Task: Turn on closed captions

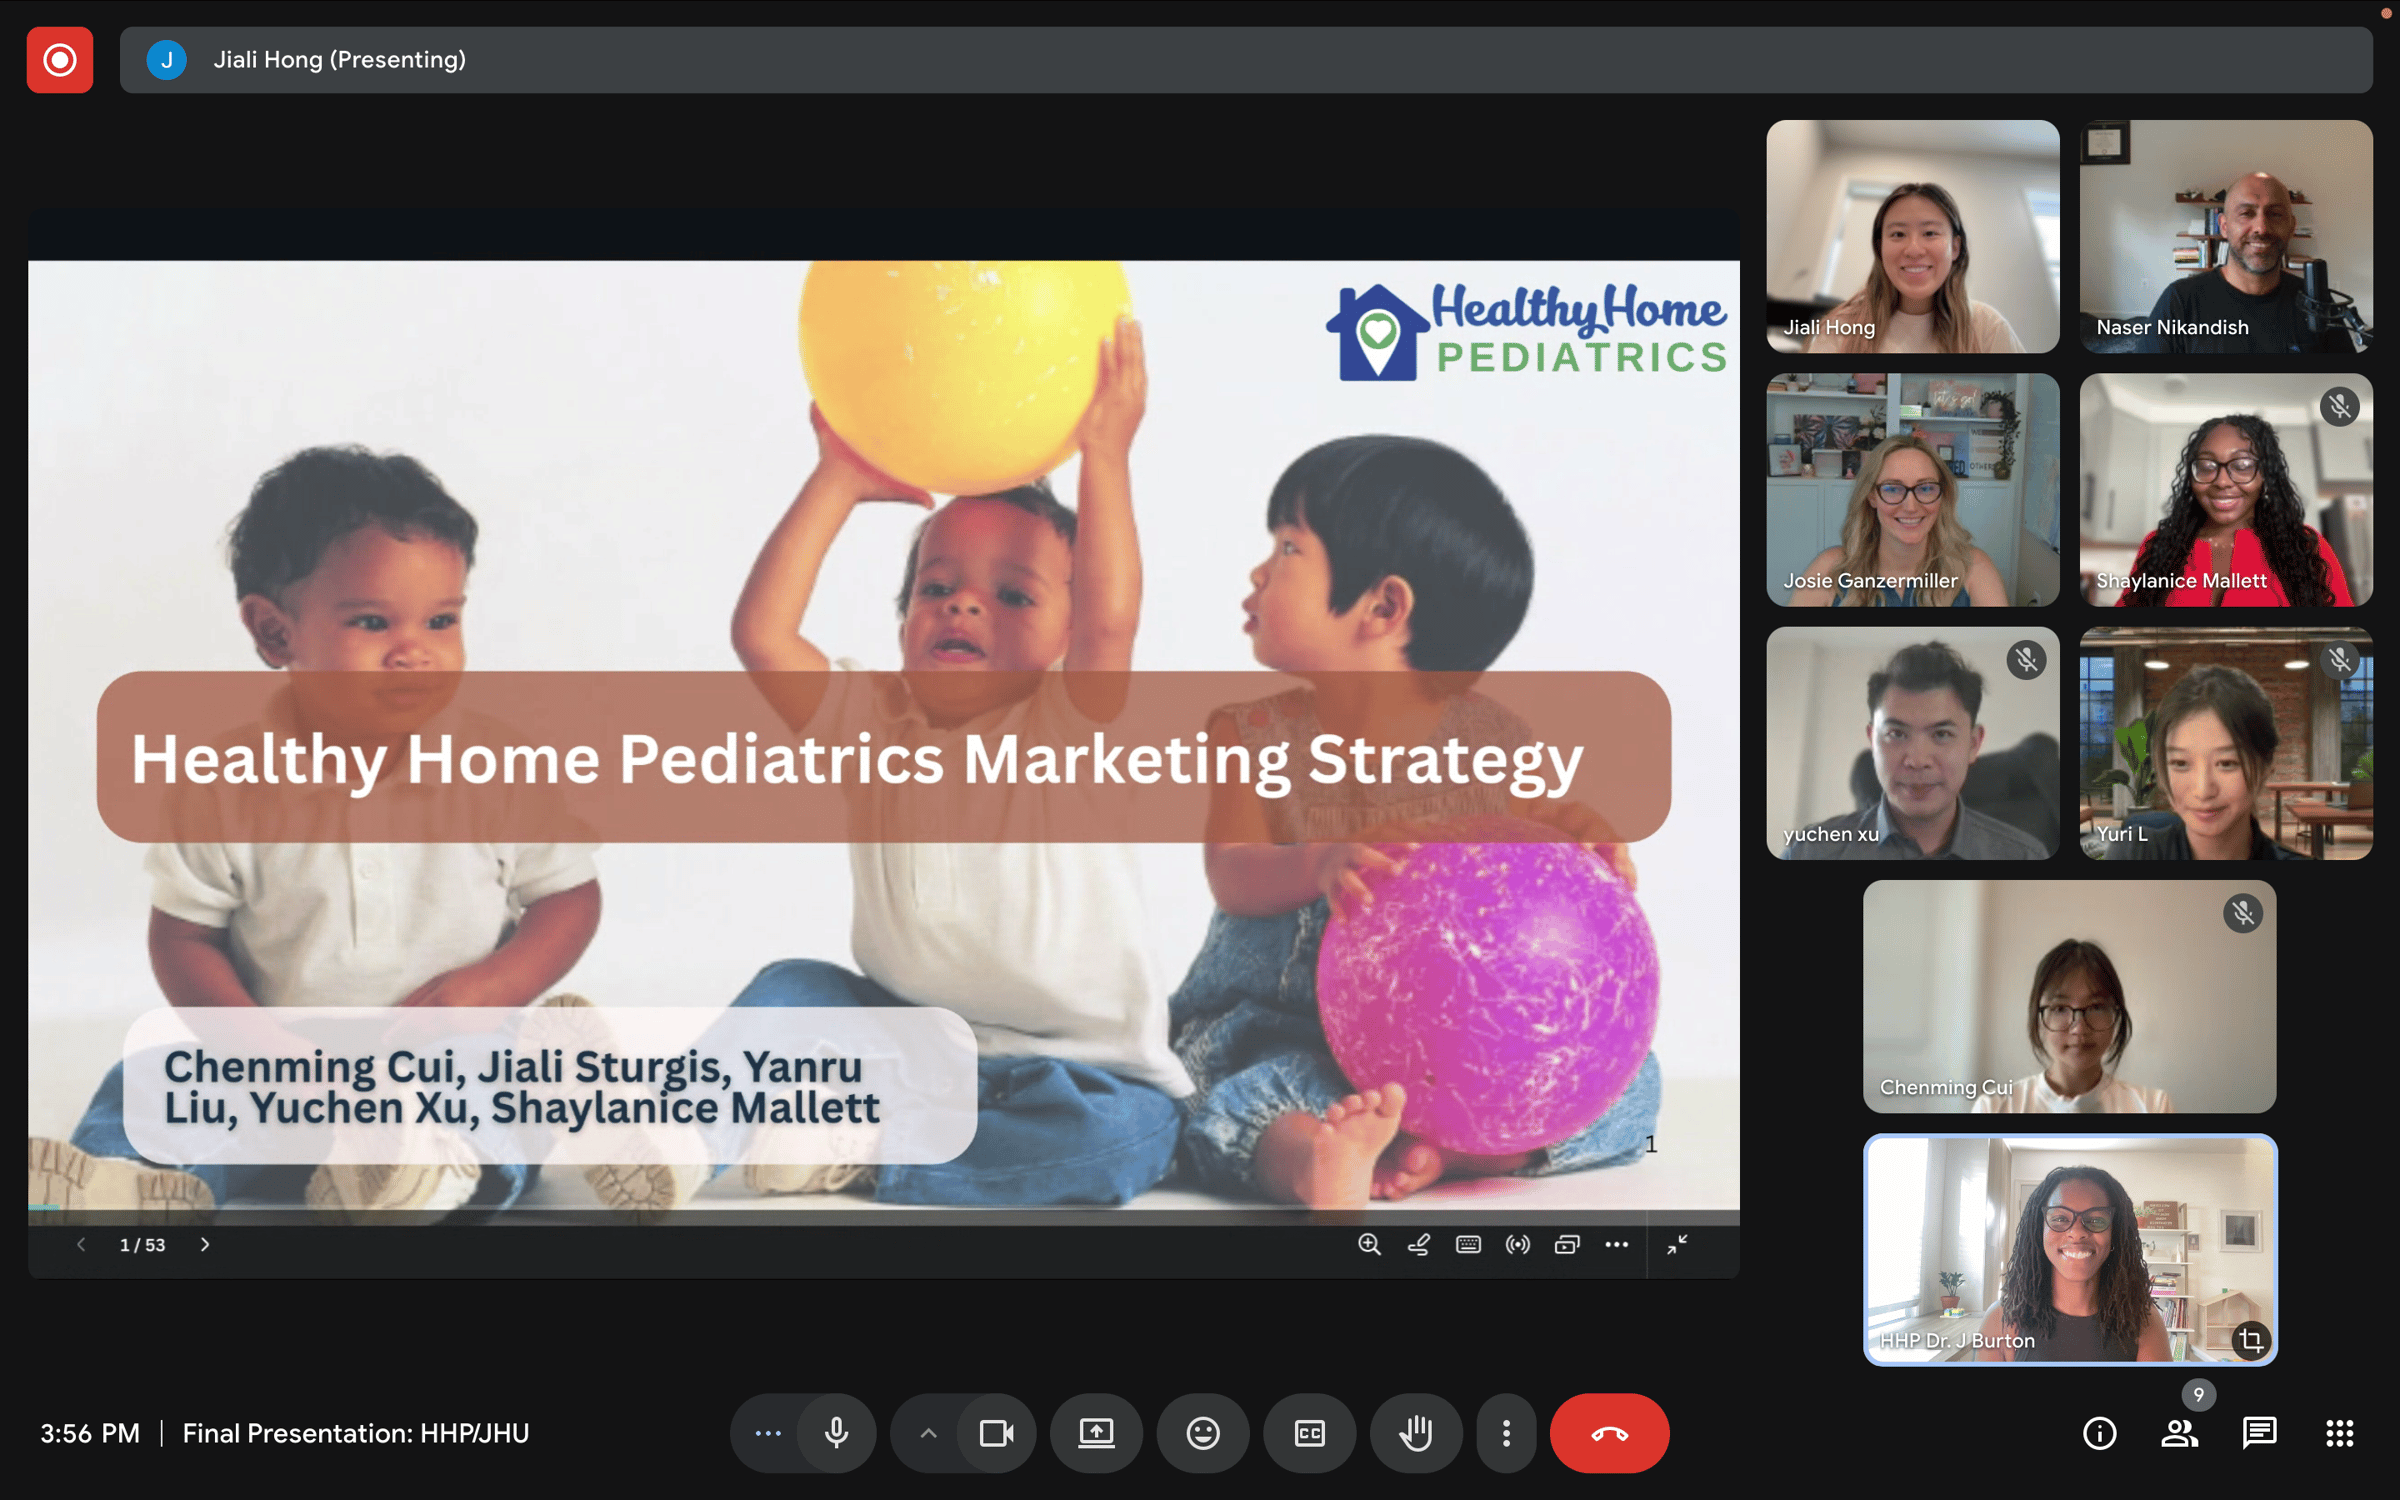Action: click(x=1310, y=1433)
